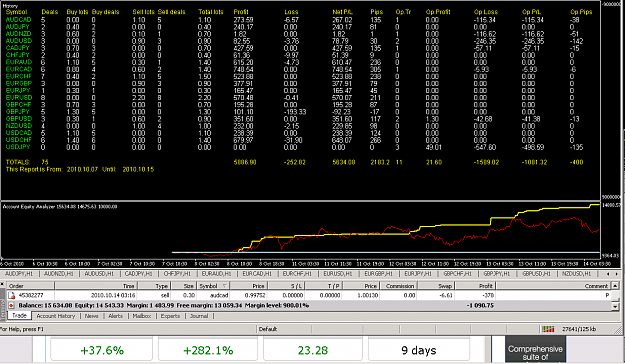The width and height of the screenshot is (625, 364).
Task: Click GBPJPY symbol in history report
Action: pos(18,112)
